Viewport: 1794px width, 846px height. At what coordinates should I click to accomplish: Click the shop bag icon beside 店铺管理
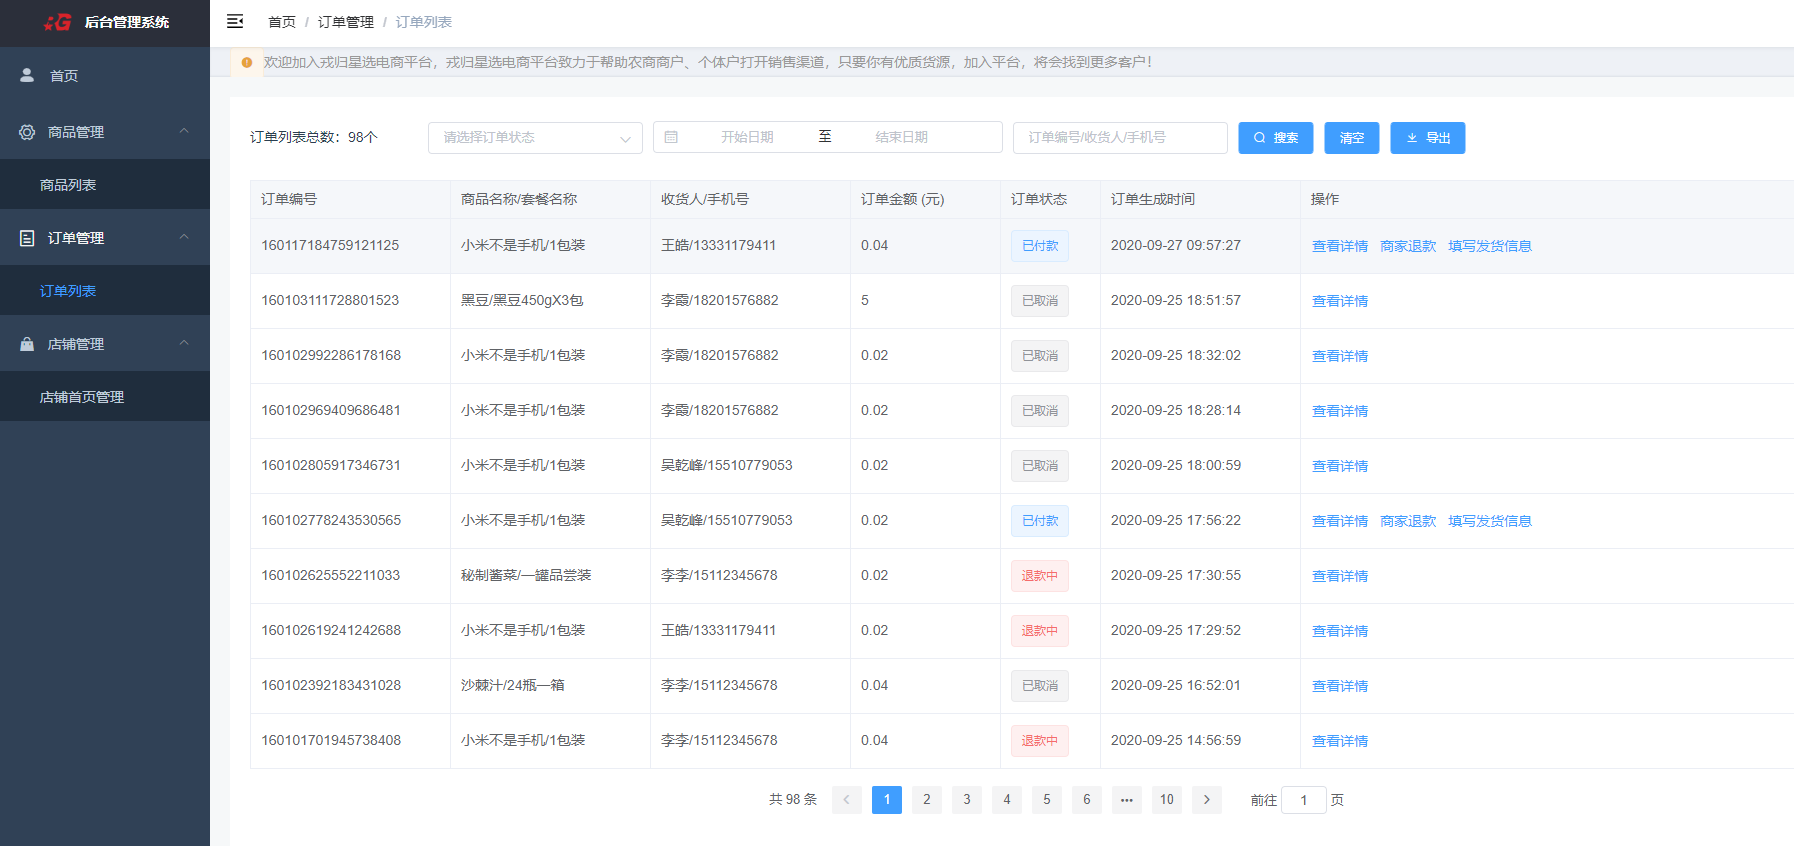click(27, 344)
